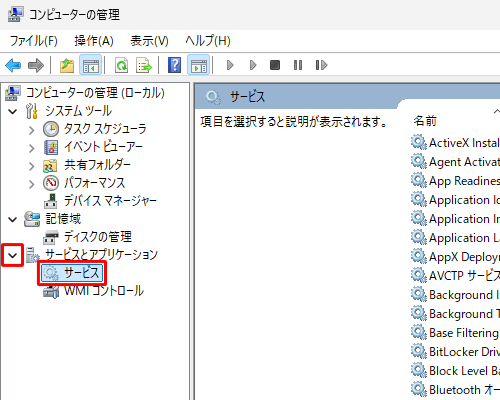Select the BitLocker Drive service row

tap(455, 352)
